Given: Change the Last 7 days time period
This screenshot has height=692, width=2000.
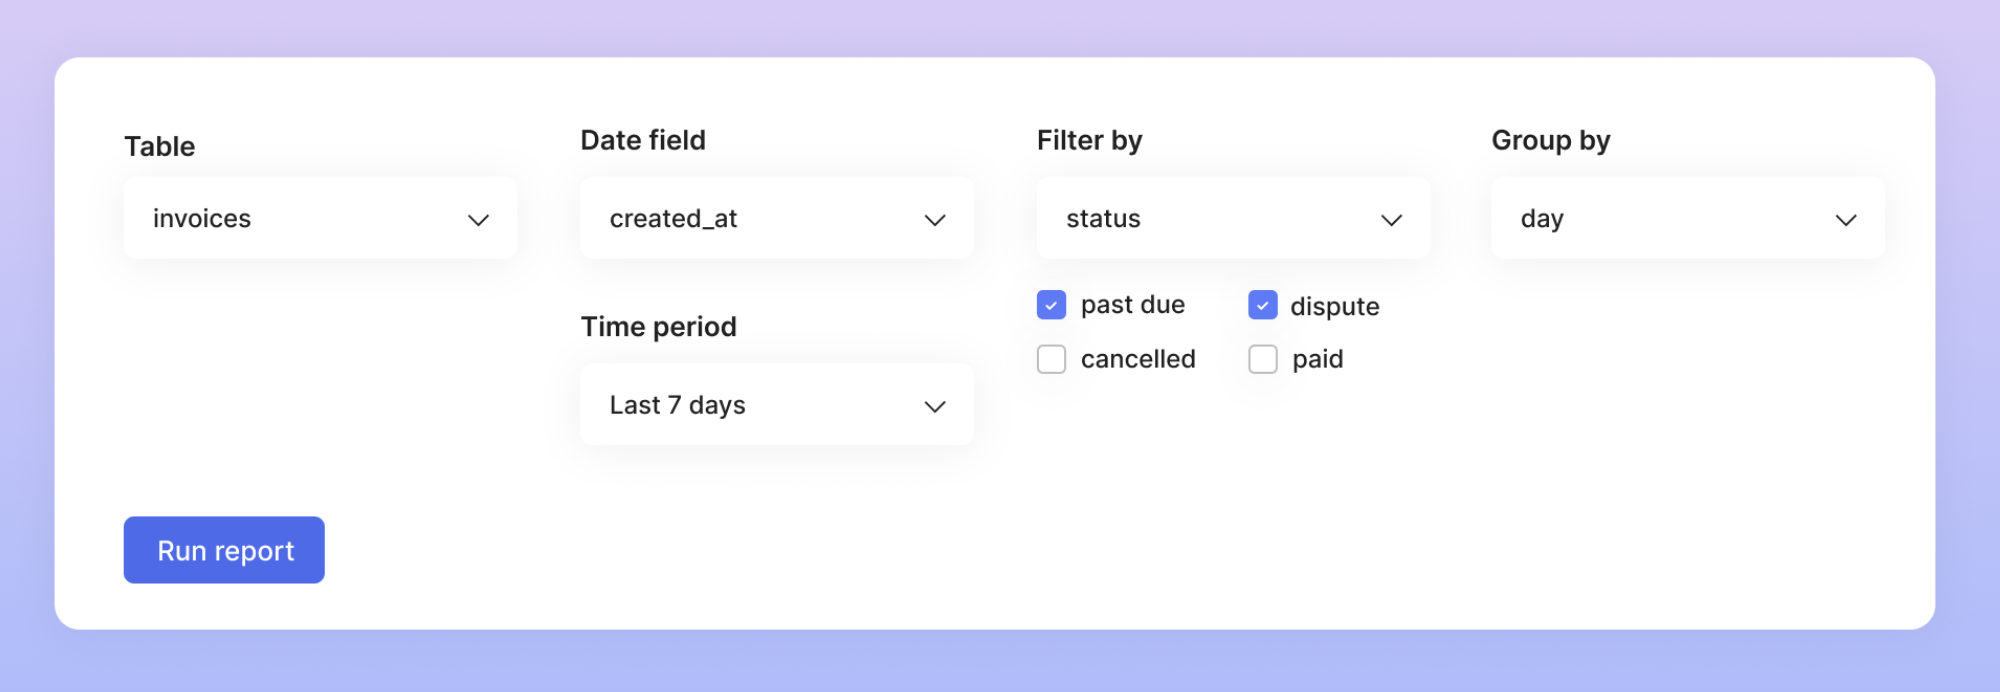Looking at the screenshot, I should (x=776, y=405).
